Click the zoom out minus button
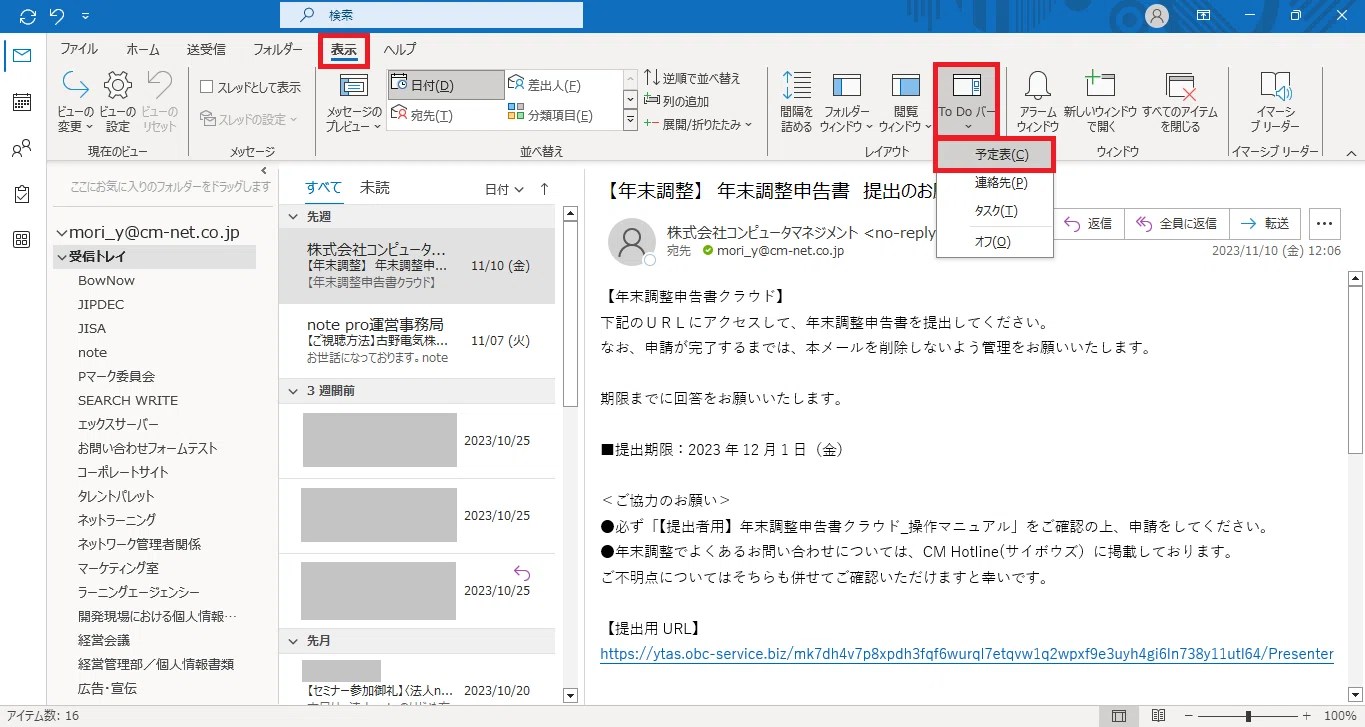Screen dimensions: 1365x727 [1188, 716]
